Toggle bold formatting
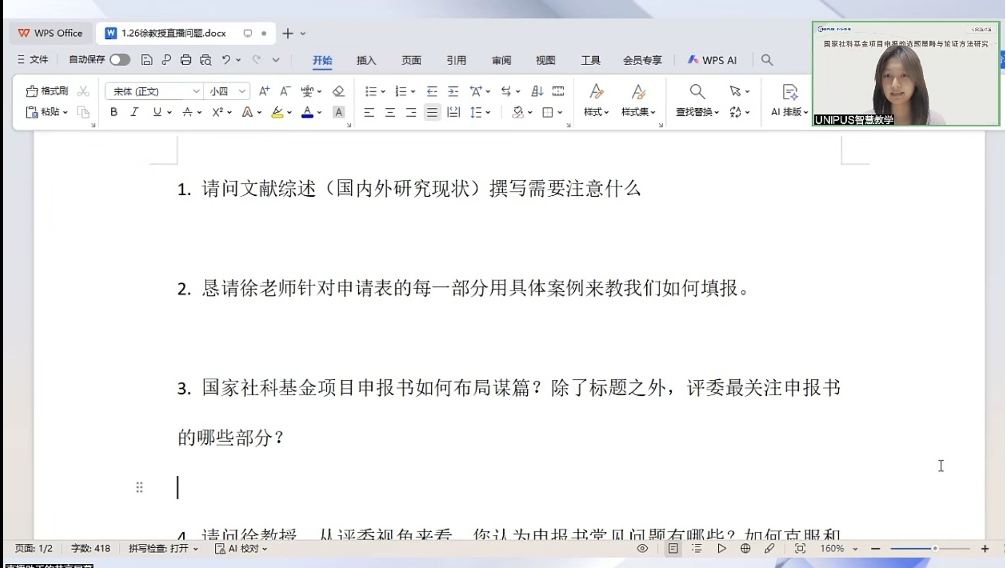 pyautogui.click(x=114, y=113)
